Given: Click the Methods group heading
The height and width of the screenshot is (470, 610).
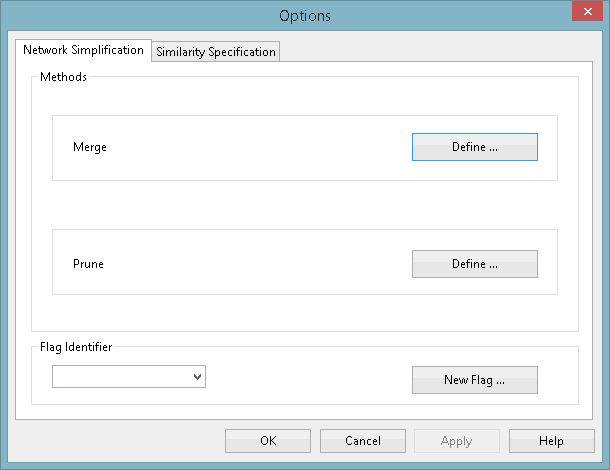Looking at the screenshot, I should [x=64, y=77].
